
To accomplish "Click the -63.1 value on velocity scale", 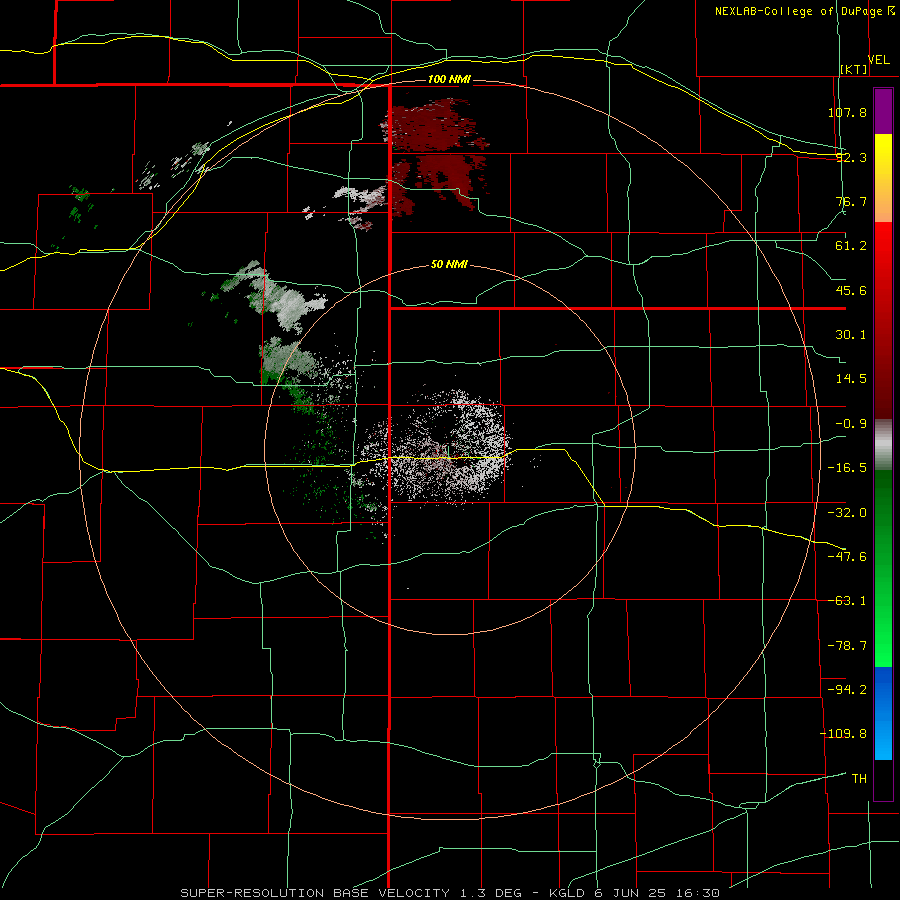I will [847, 601].
